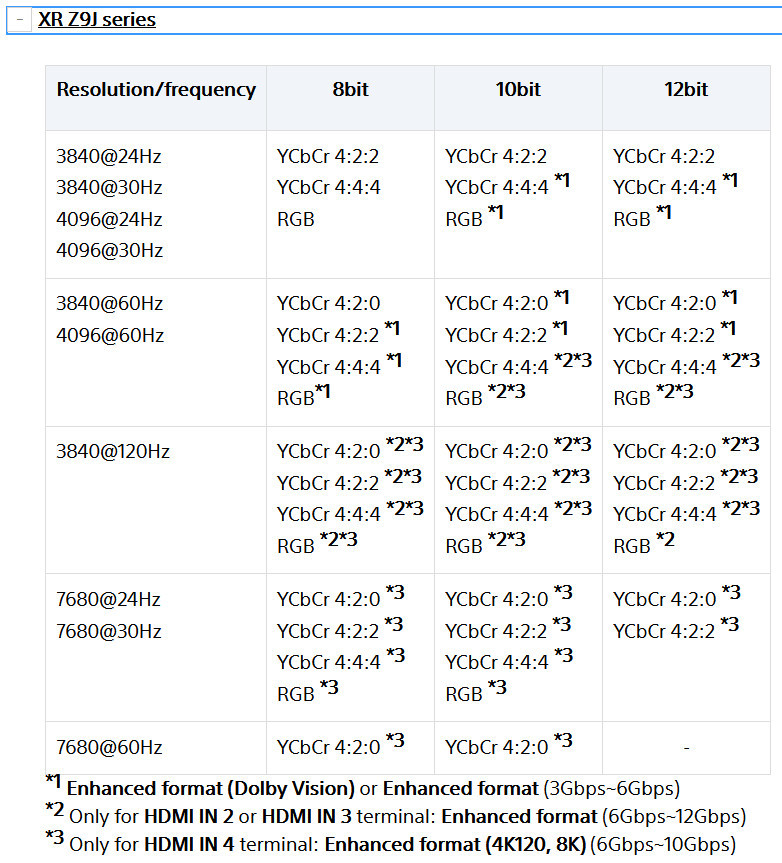Viewport: 782px width, 863px height.
Task: Click the 4096@60Hz resolution text
Action: point(109,335)
